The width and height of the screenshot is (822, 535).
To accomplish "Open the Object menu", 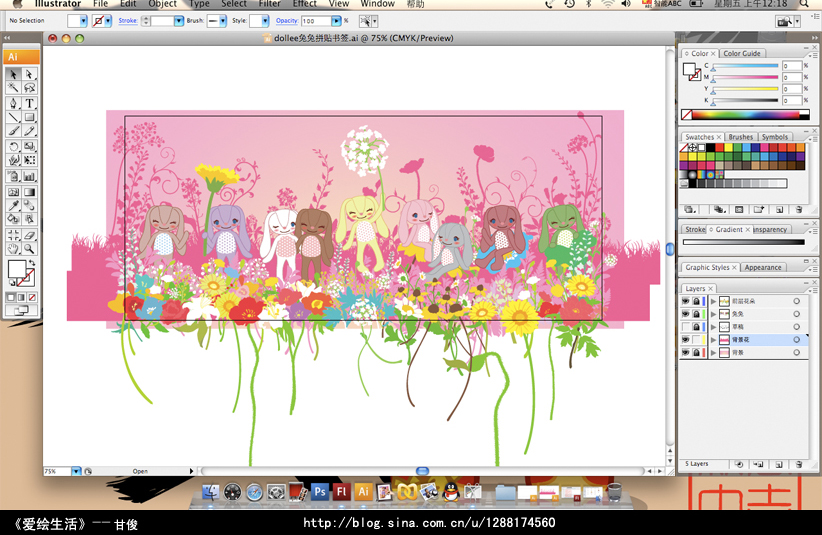I will pos(163,4).
